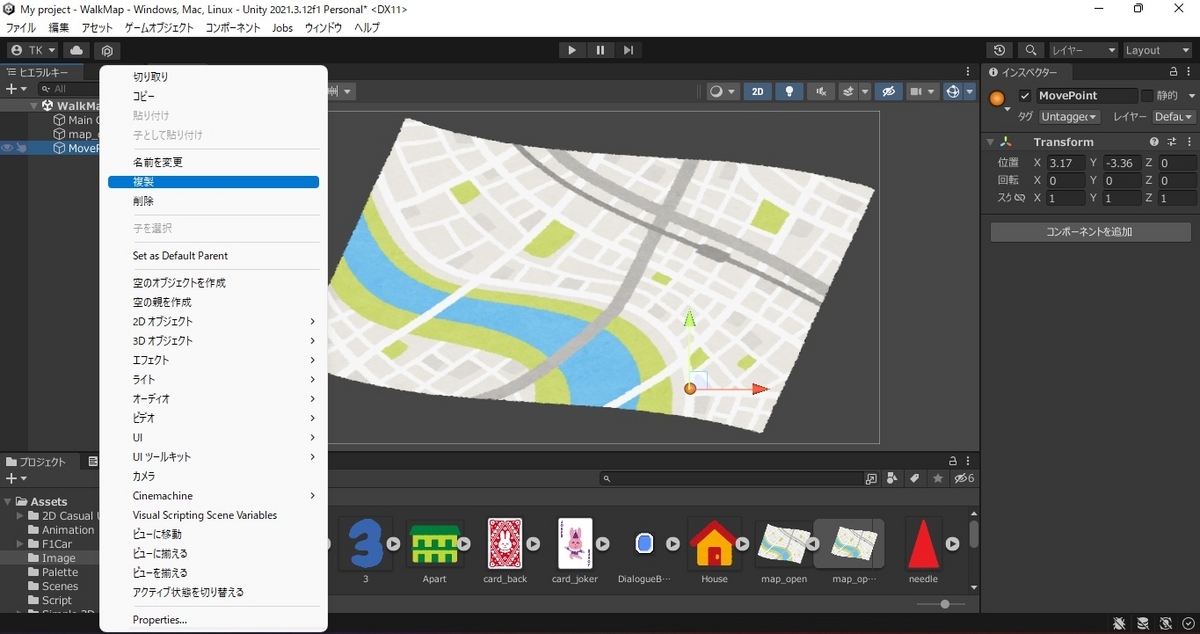Toggle scene effects button

click(x=849, y=91)
